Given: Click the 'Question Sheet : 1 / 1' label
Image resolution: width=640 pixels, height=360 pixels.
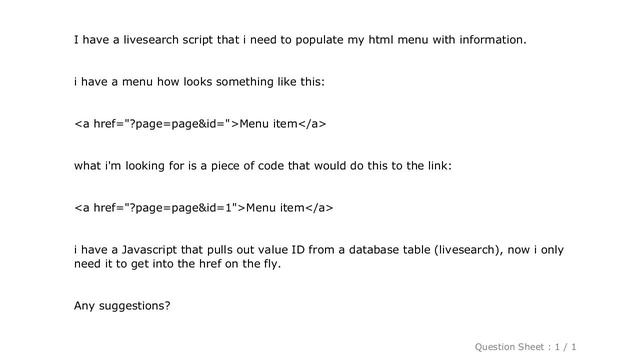Looking at the screenshot, I should pyautogui.click(x=525, y=347).
